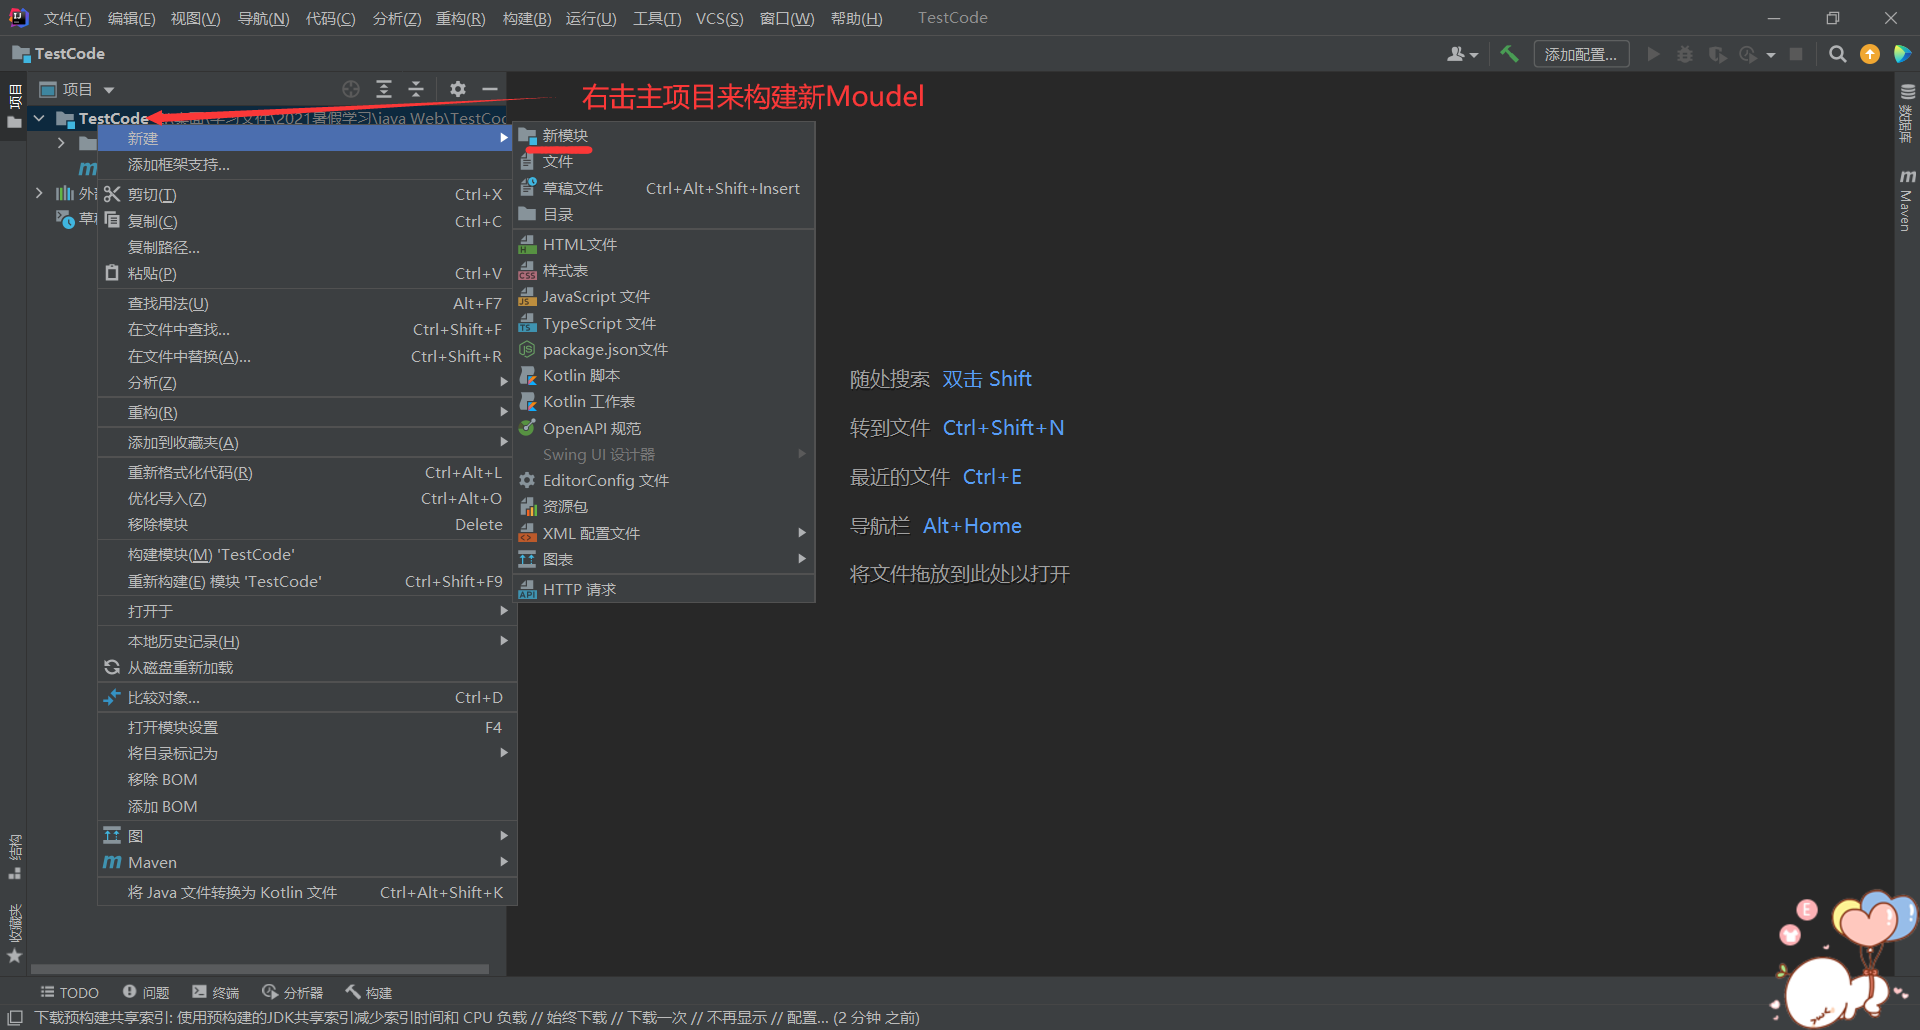Hide the project panel with the minus icon
The height and width of the screenshot is (1030, 1920).
pos(490,89)
